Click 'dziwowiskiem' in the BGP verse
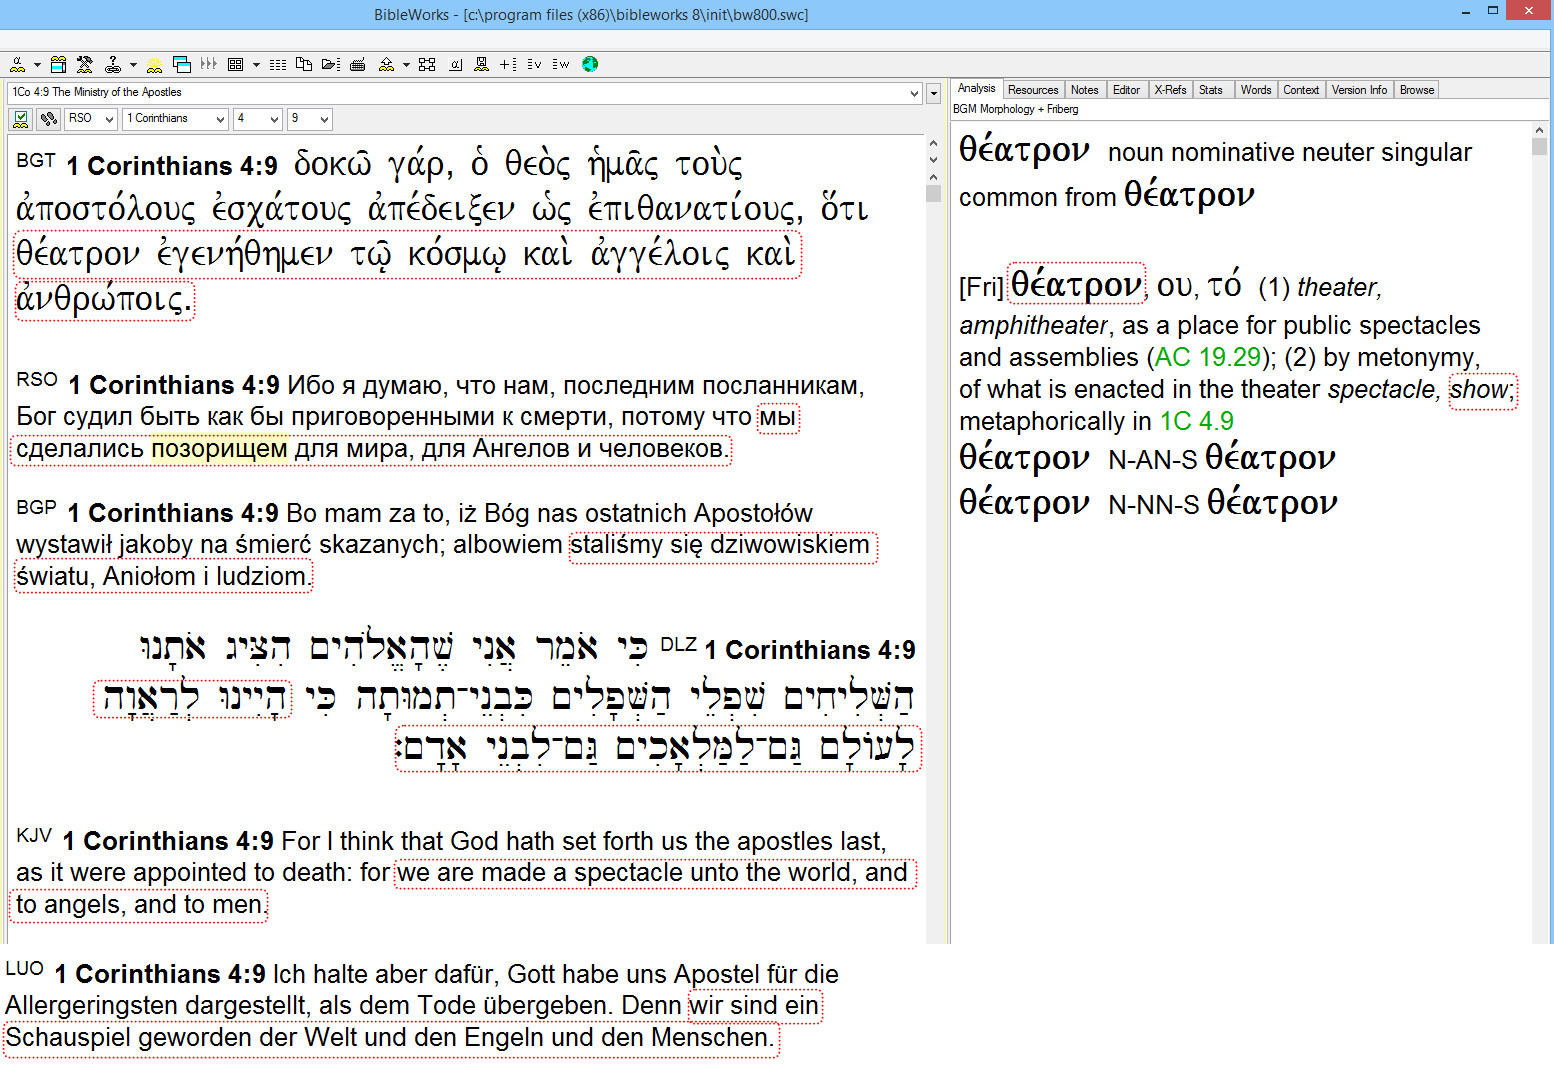 tap(790, 545)
